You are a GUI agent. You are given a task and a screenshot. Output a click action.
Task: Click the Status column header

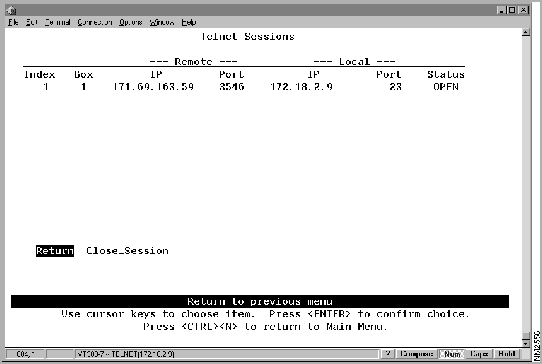click(x=446, y=75)
